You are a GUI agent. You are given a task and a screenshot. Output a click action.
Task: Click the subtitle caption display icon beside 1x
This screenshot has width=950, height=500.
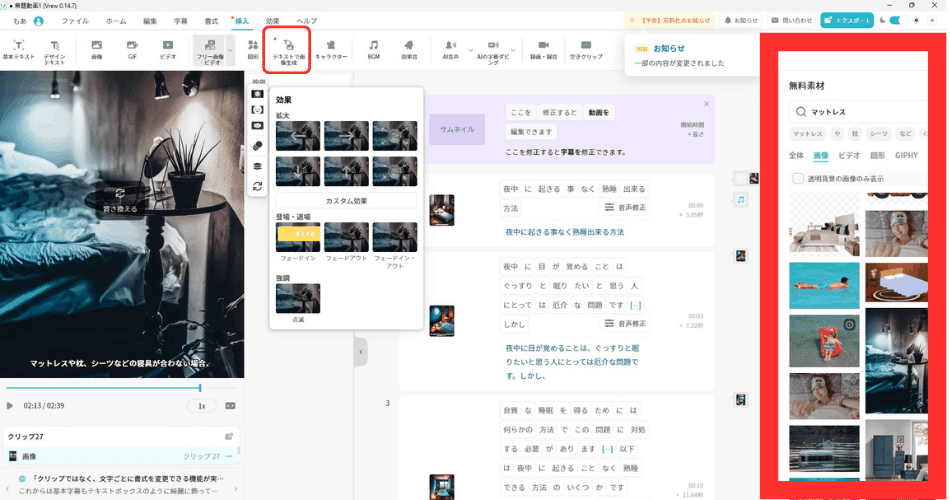[230, 405]
